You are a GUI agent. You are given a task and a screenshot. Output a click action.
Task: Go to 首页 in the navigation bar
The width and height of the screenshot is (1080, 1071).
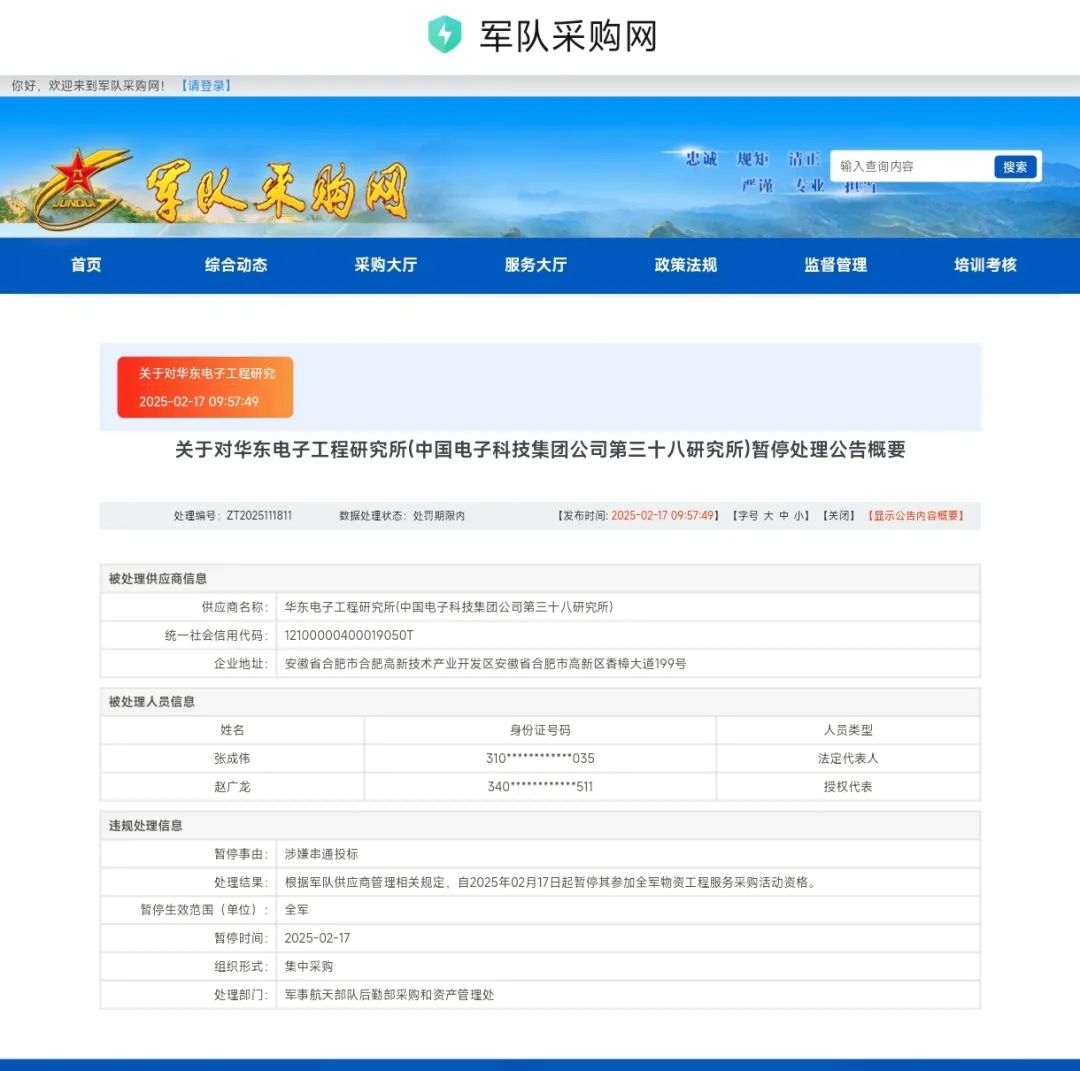tap(86, 265)
